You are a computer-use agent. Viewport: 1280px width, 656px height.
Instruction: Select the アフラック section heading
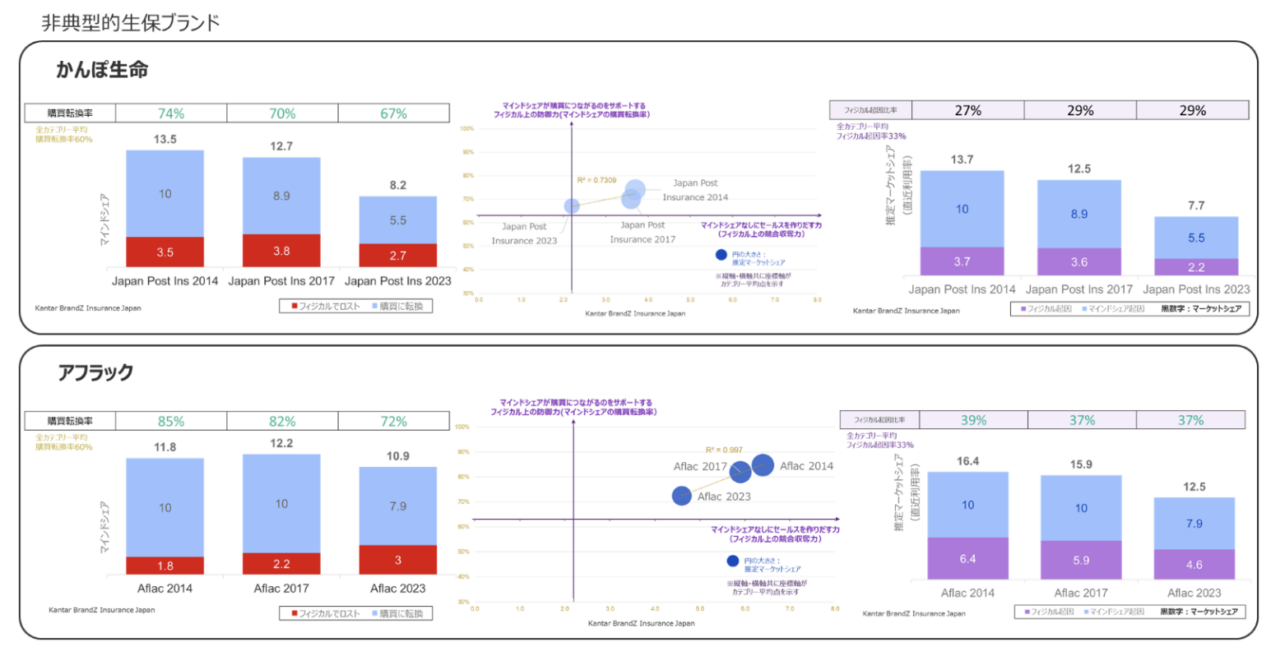click(95, 373)
